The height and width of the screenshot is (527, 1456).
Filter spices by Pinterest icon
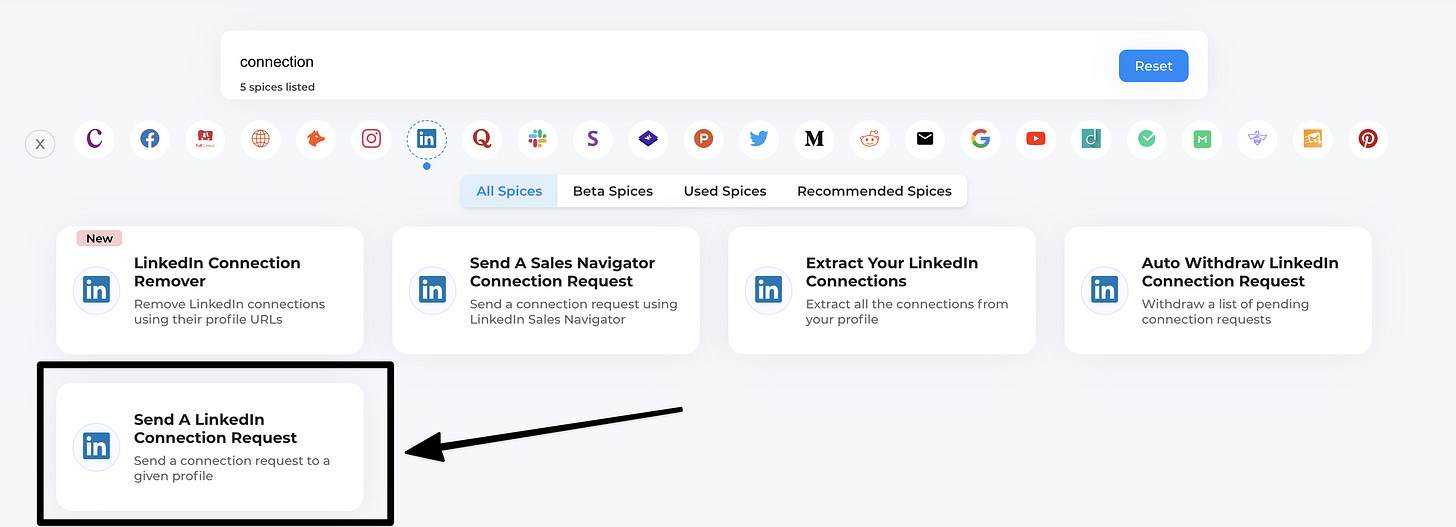click(1368, 139)
